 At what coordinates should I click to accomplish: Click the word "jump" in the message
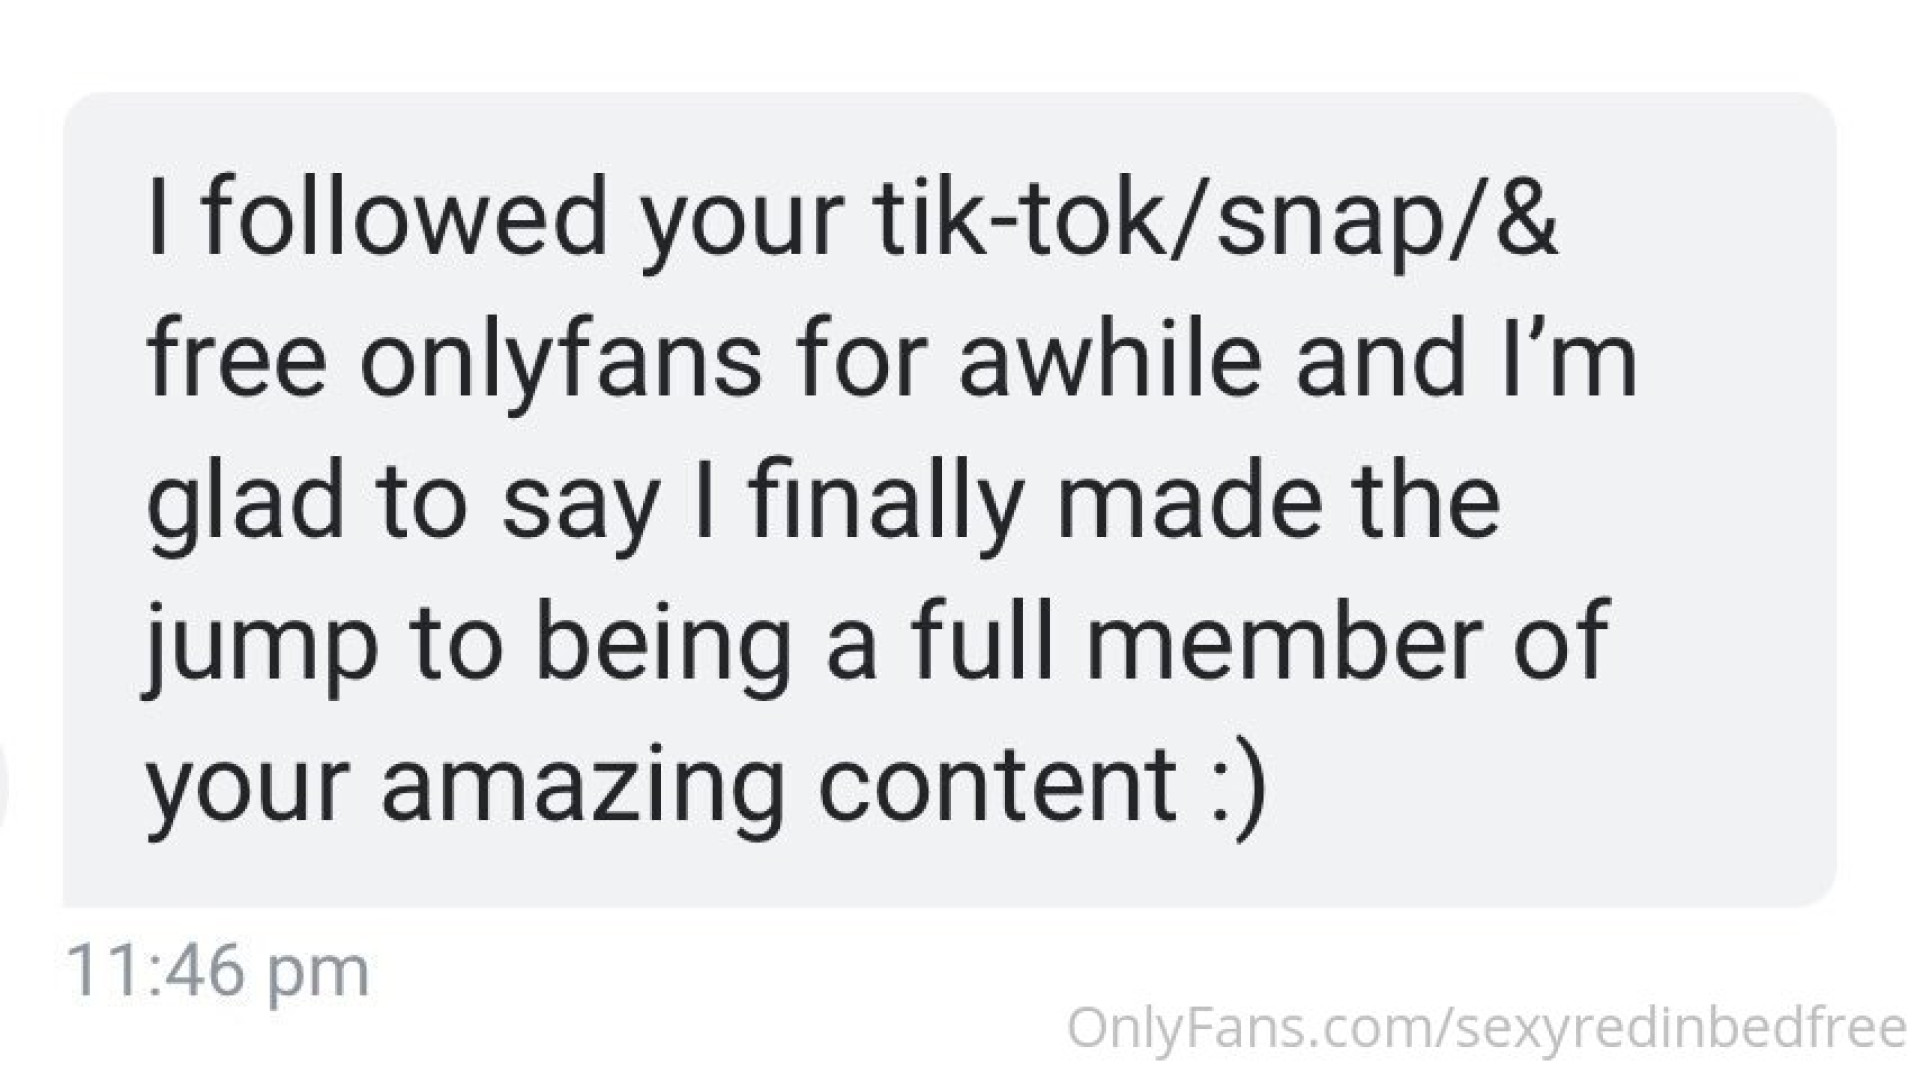coord(262,645)
